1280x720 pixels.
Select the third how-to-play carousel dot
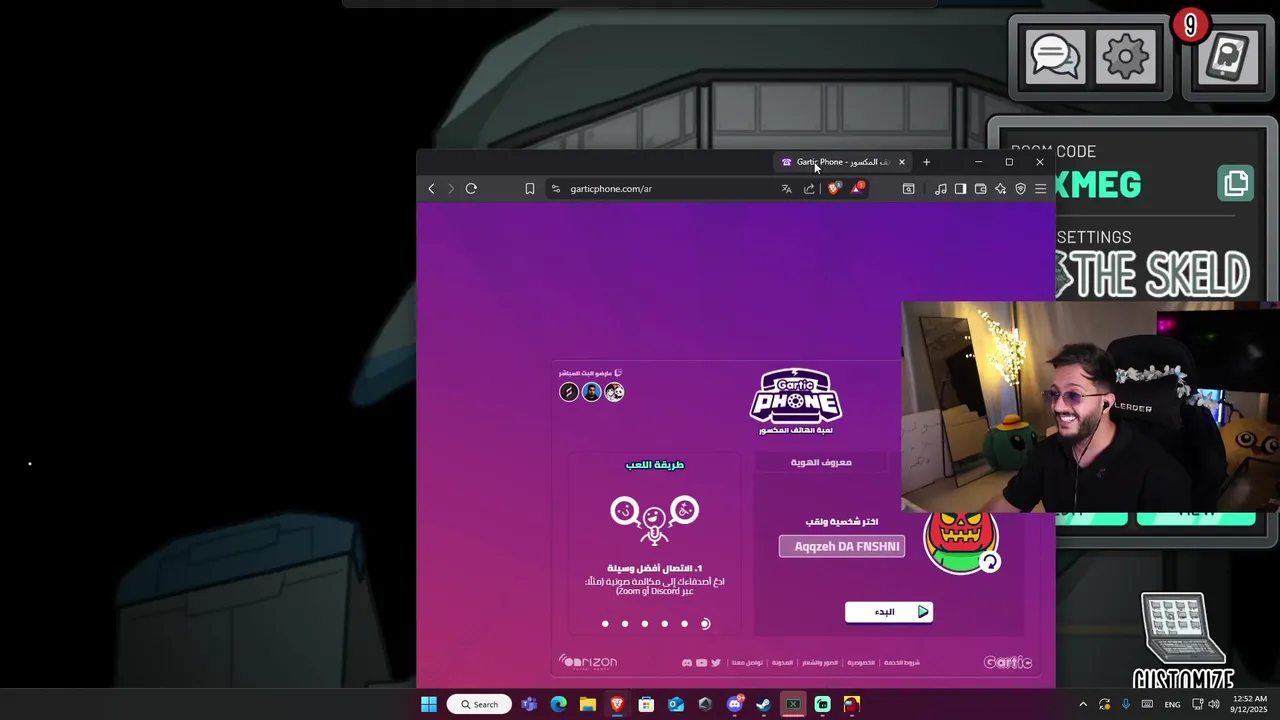[645, 624]
